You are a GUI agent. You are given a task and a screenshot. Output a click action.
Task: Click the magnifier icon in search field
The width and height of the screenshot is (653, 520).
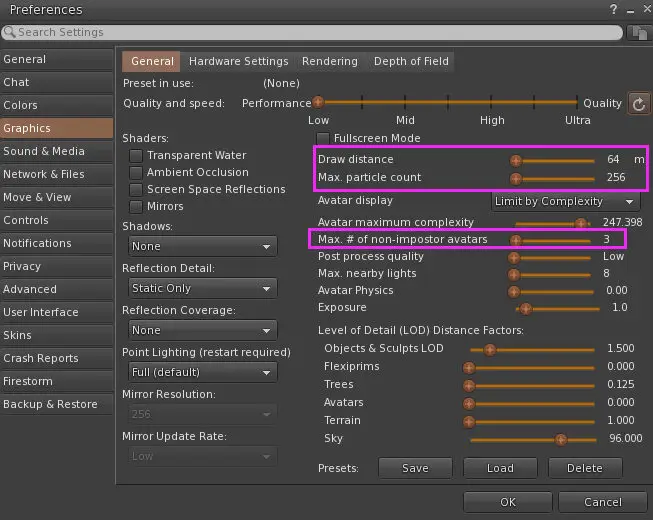coord(10,33)
